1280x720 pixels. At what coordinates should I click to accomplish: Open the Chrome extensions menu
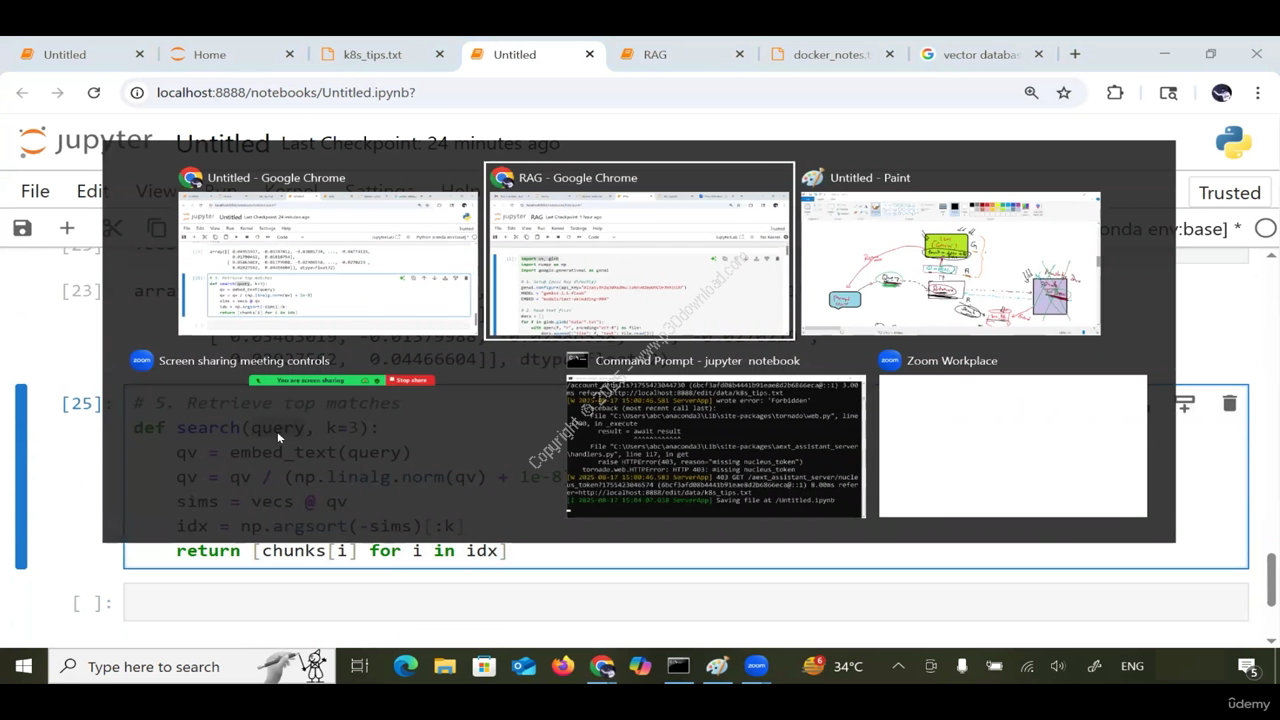coord(1115,92)
